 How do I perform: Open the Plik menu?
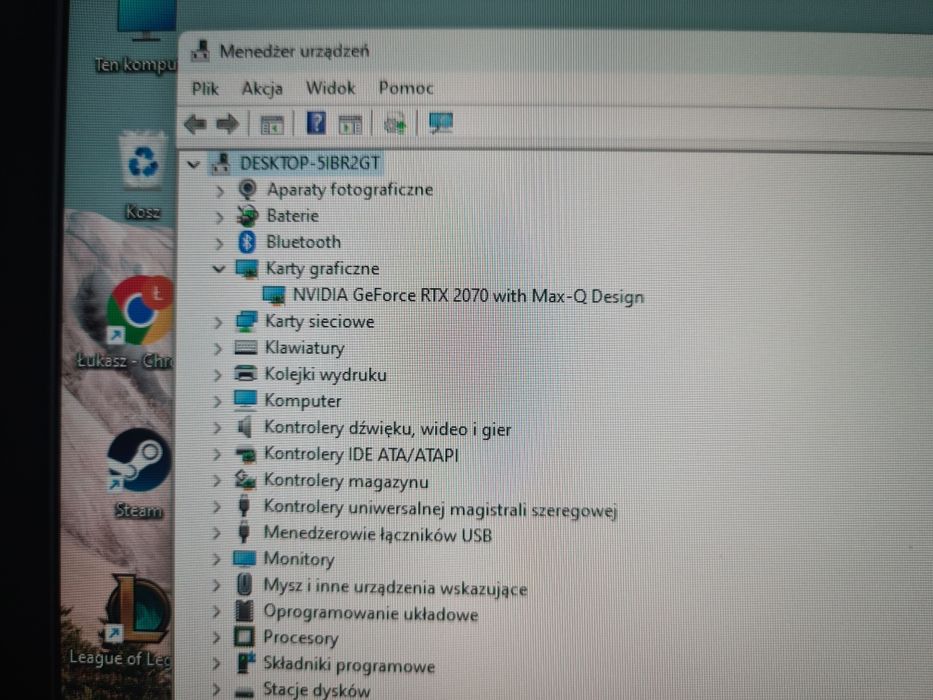click(205, 89)
